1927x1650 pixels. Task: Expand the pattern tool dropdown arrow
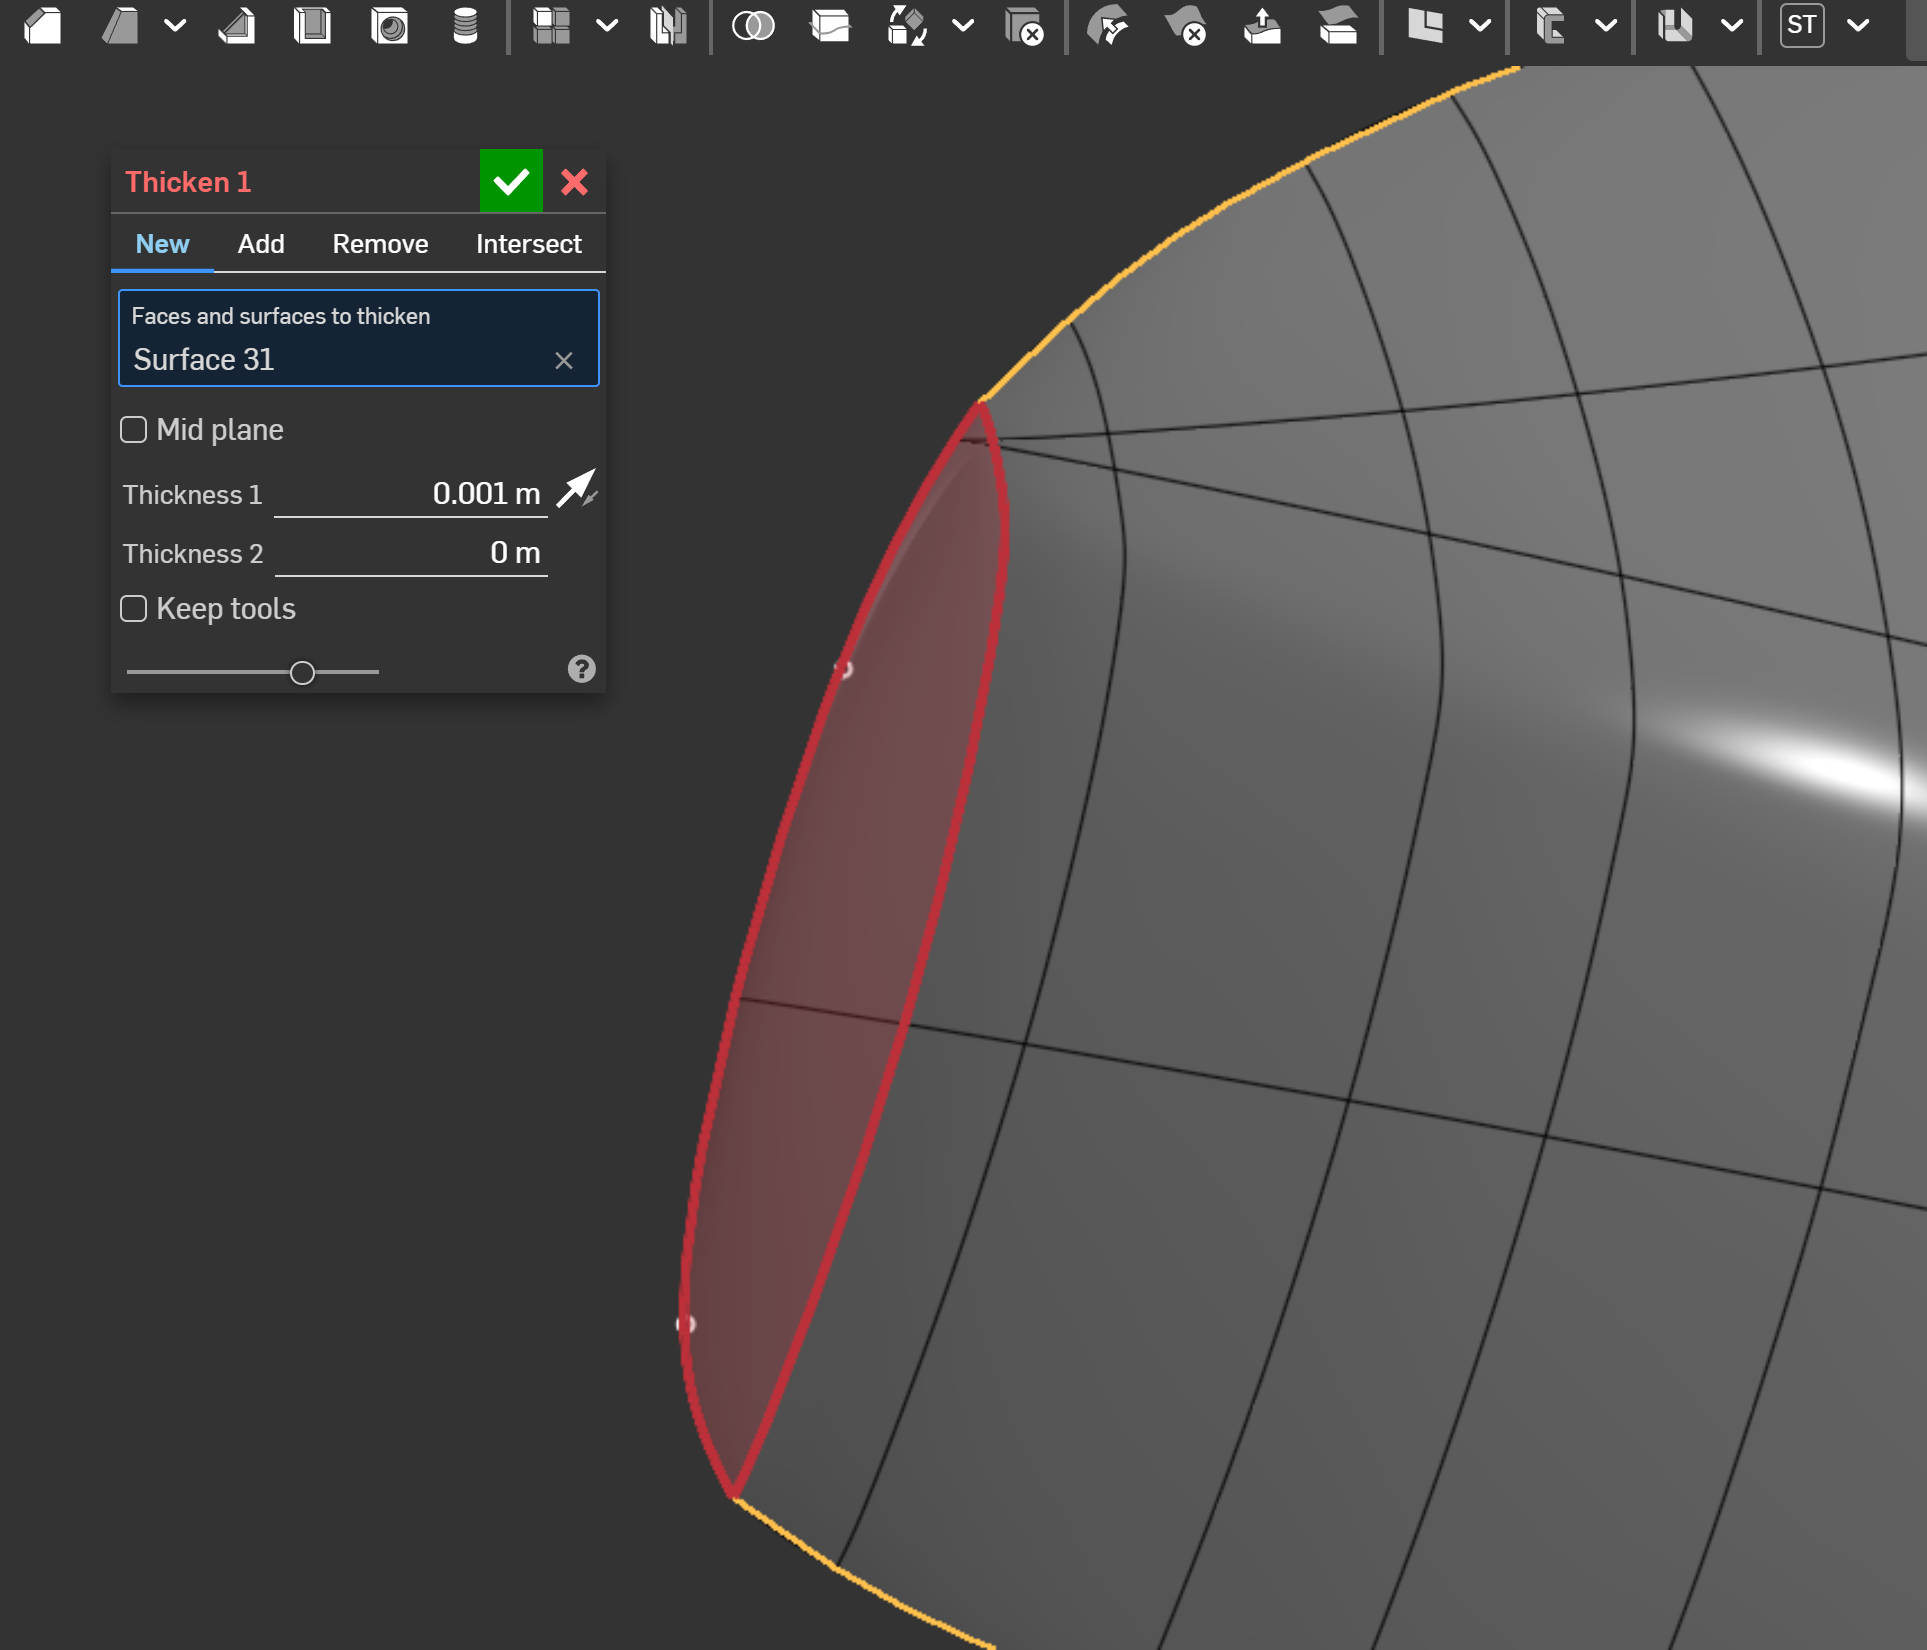(607, 26)
